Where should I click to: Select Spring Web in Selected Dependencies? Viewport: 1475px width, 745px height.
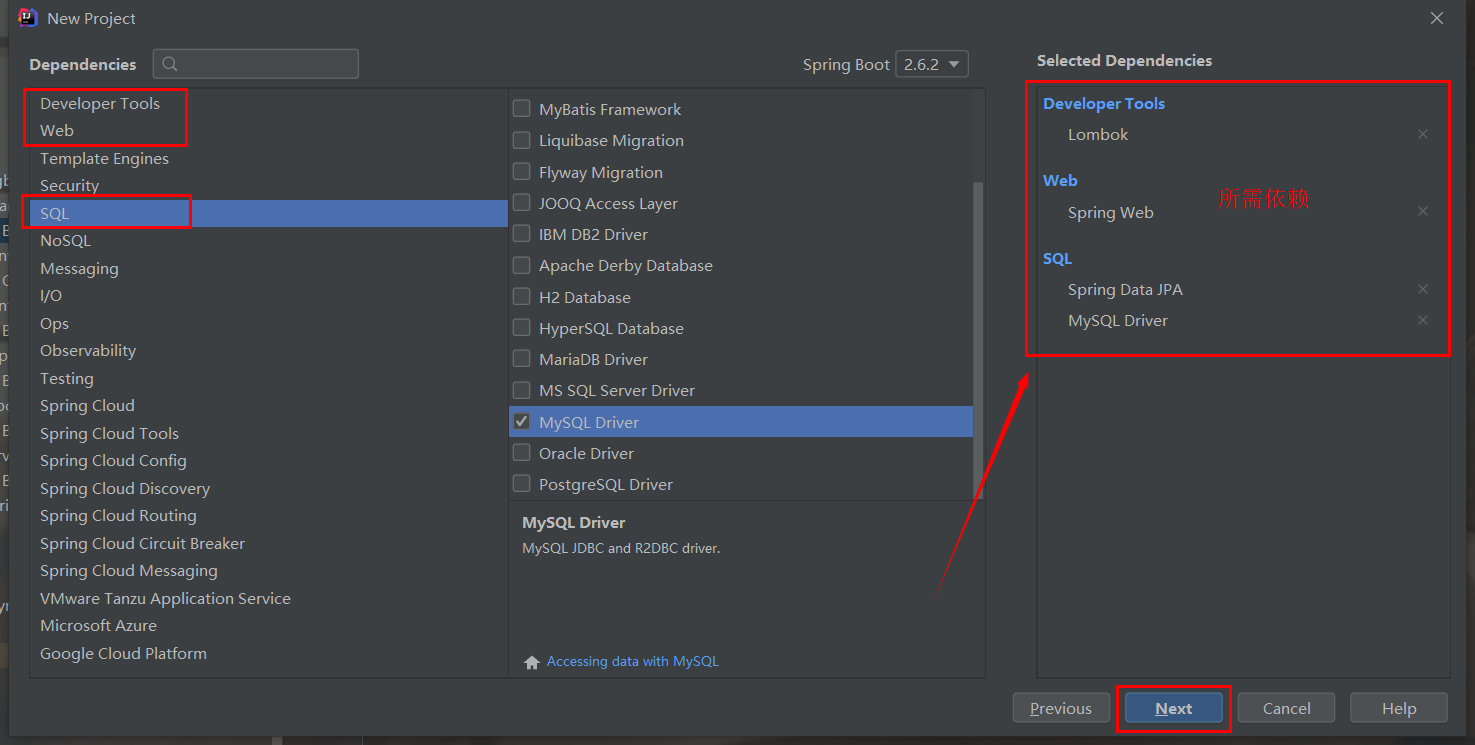click(1111, 212)
